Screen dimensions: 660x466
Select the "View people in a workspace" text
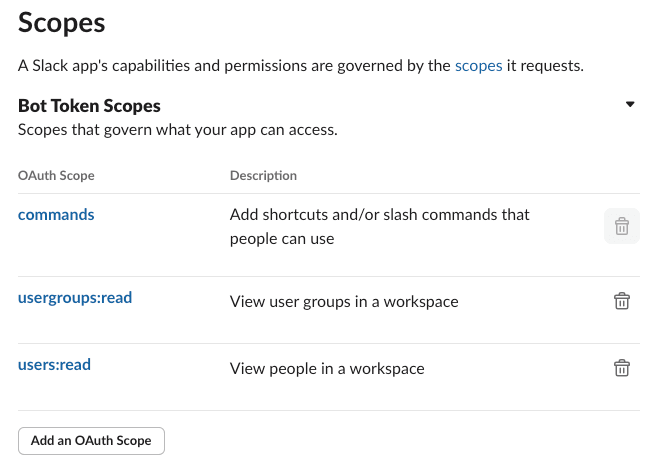pos(327,369)
